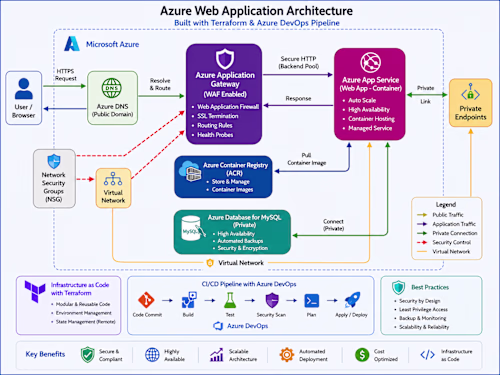Image resolution: width=500 pixels, height=375 pixels.
Task: Select the Best Practices shield icon
Action: coord(398,288)
